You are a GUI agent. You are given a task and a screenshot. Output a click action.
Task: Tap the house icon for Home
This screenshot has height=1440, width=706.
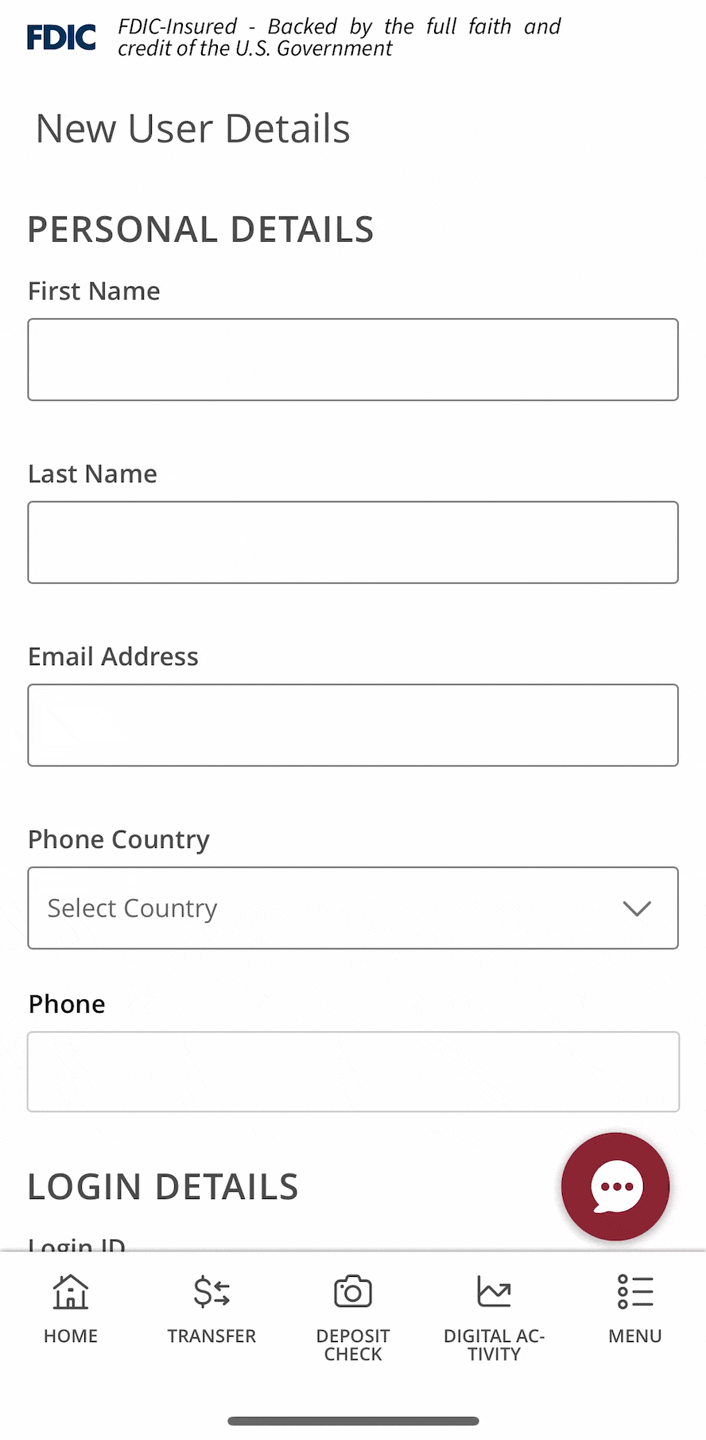(70, 1291)
